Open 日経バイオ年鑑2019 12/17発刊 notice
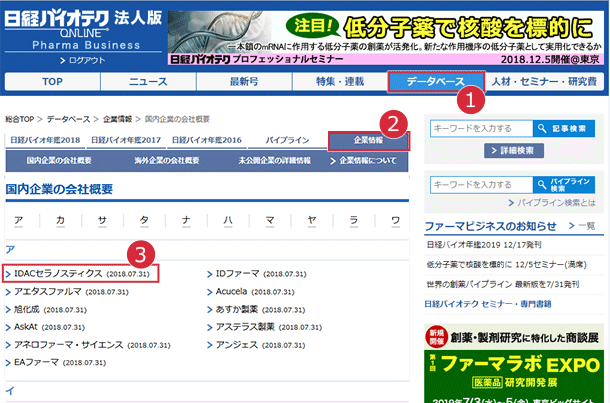The image size is (610, 403). click(x=484, y=245)
